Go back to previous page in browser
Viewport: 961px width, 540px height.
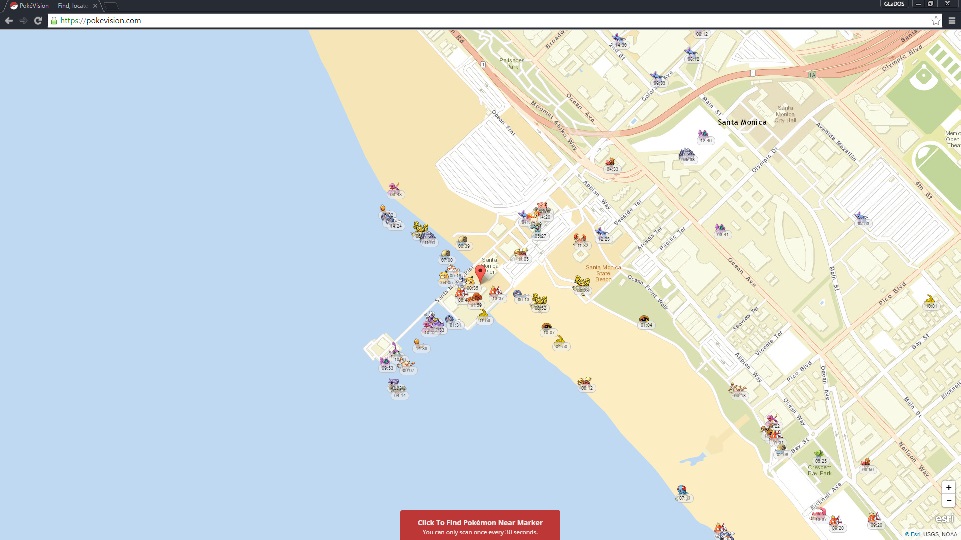(x=9, y=20)
